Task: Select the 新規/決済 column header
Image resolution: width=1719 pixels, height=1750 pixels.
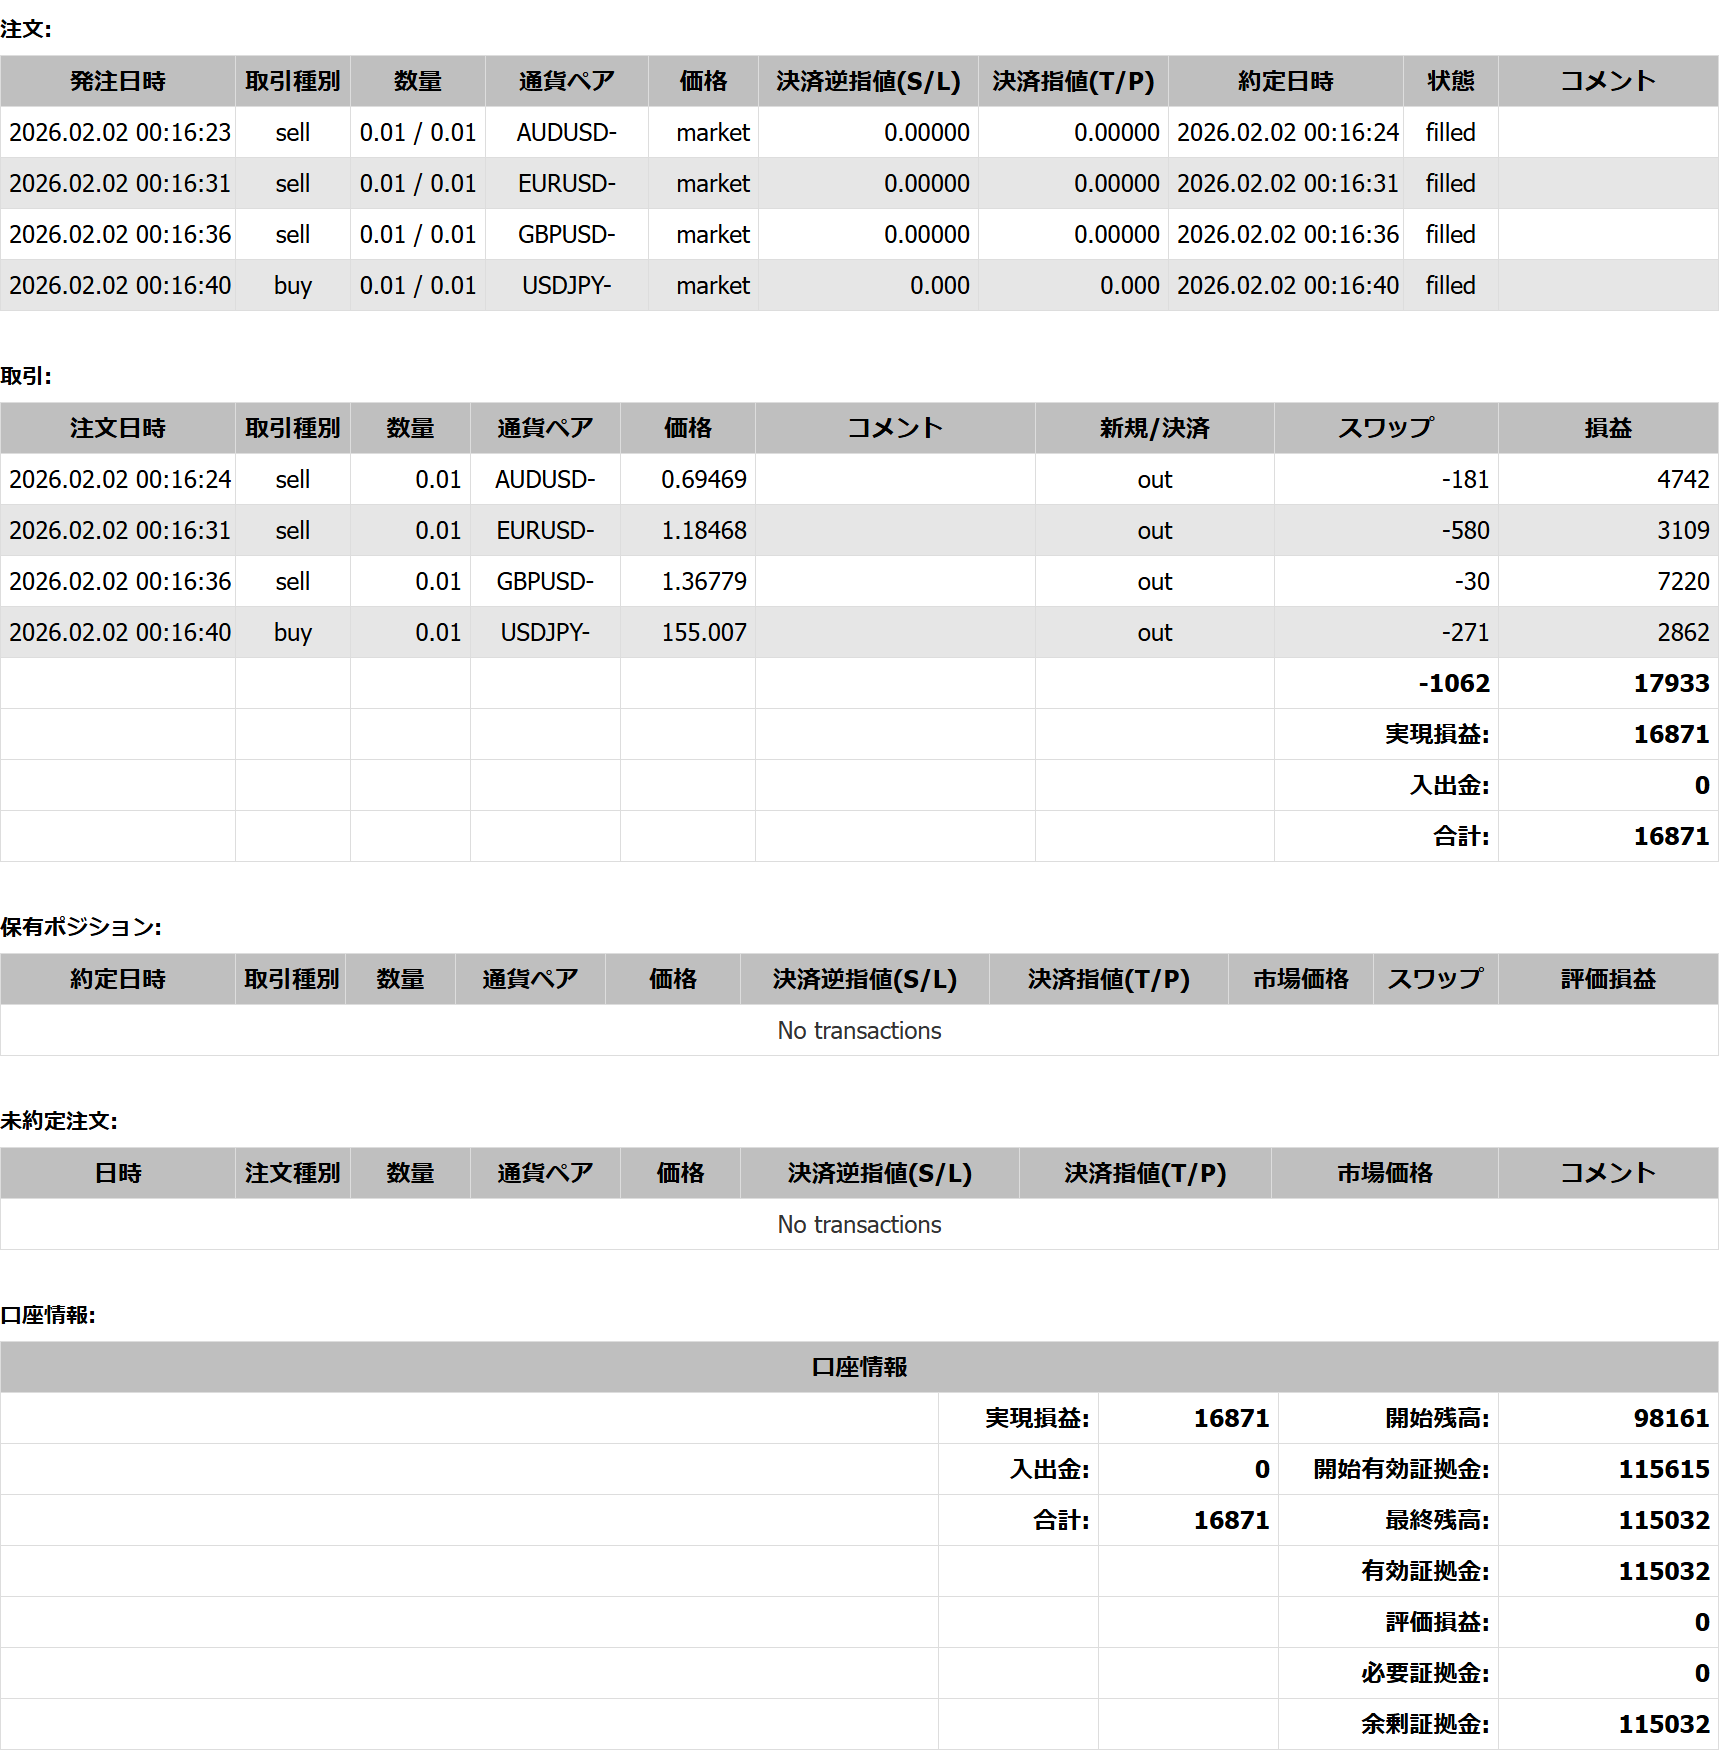Action: coord(1154,428)
